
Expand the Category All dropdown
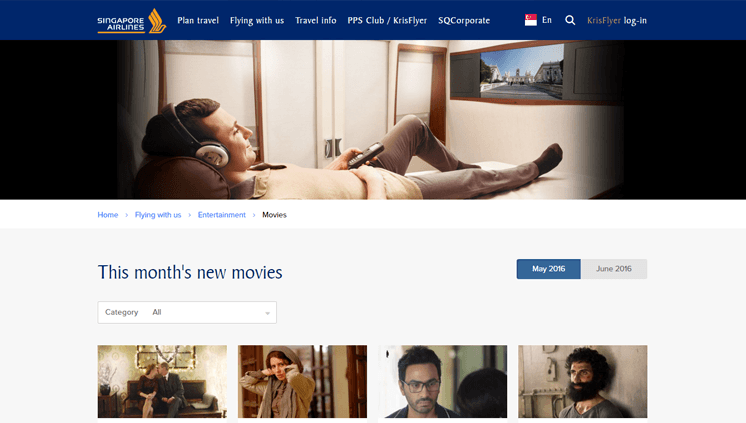[187, 313]
